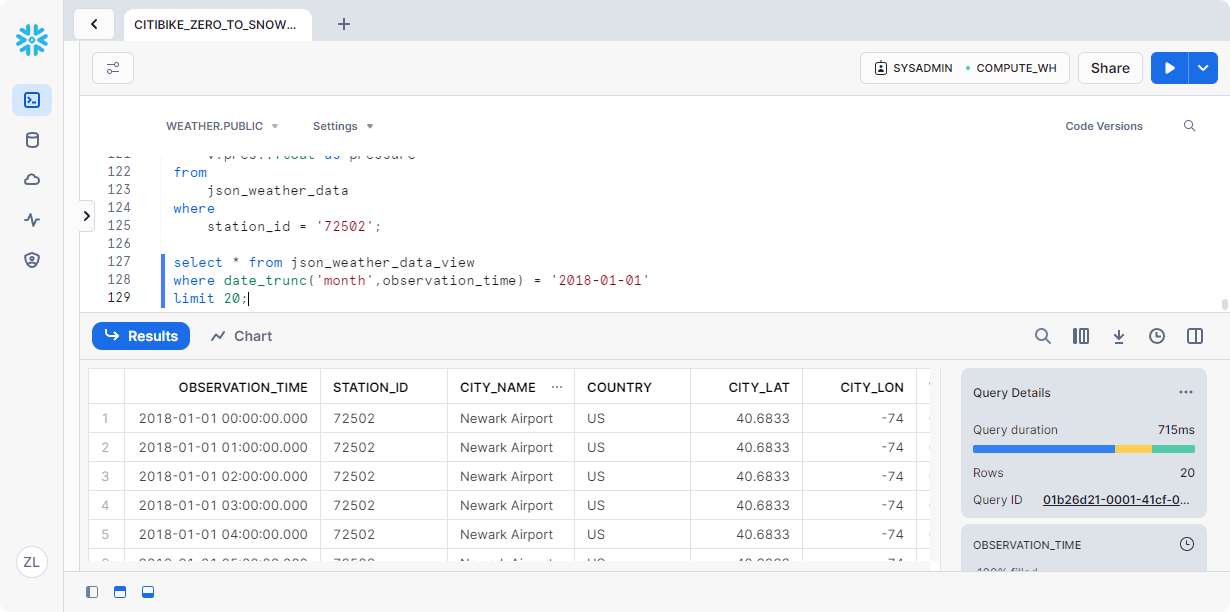Search the query results with magnifier icon
Image resolution: width=1230 pixels, height=612 pixels.
coord(1043,336)
